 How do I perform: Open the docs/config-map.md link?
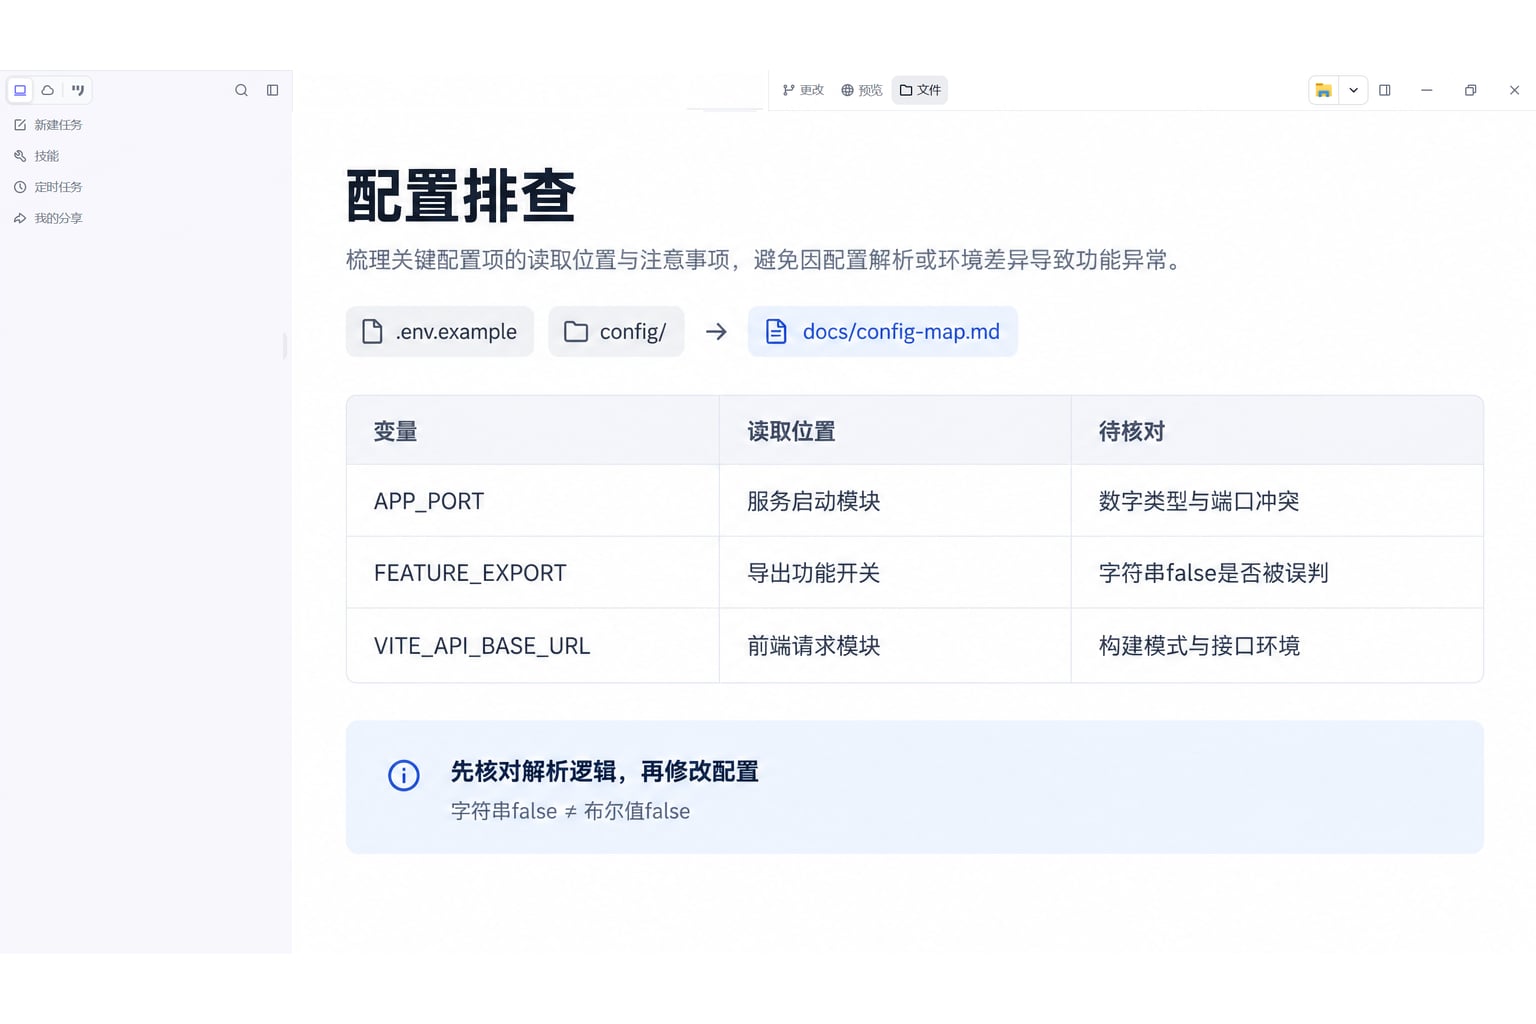pos(883,332)
